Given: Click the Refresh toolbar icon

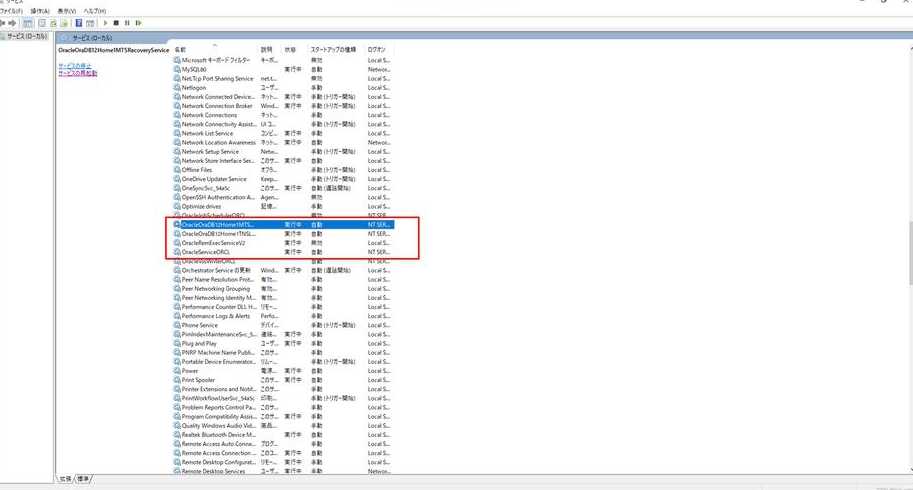Looking at the screenshot, I should coord(53,23).
